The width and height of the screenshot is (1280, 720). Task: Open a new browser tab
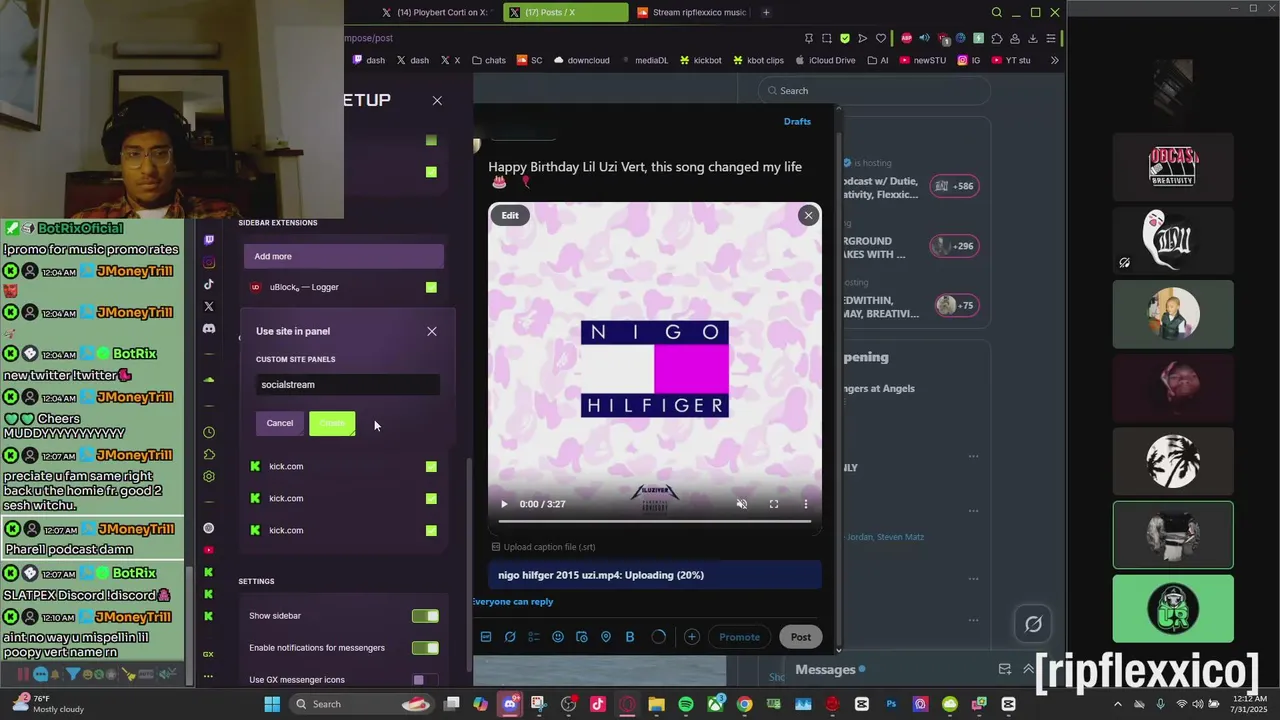tap(766, 12)
